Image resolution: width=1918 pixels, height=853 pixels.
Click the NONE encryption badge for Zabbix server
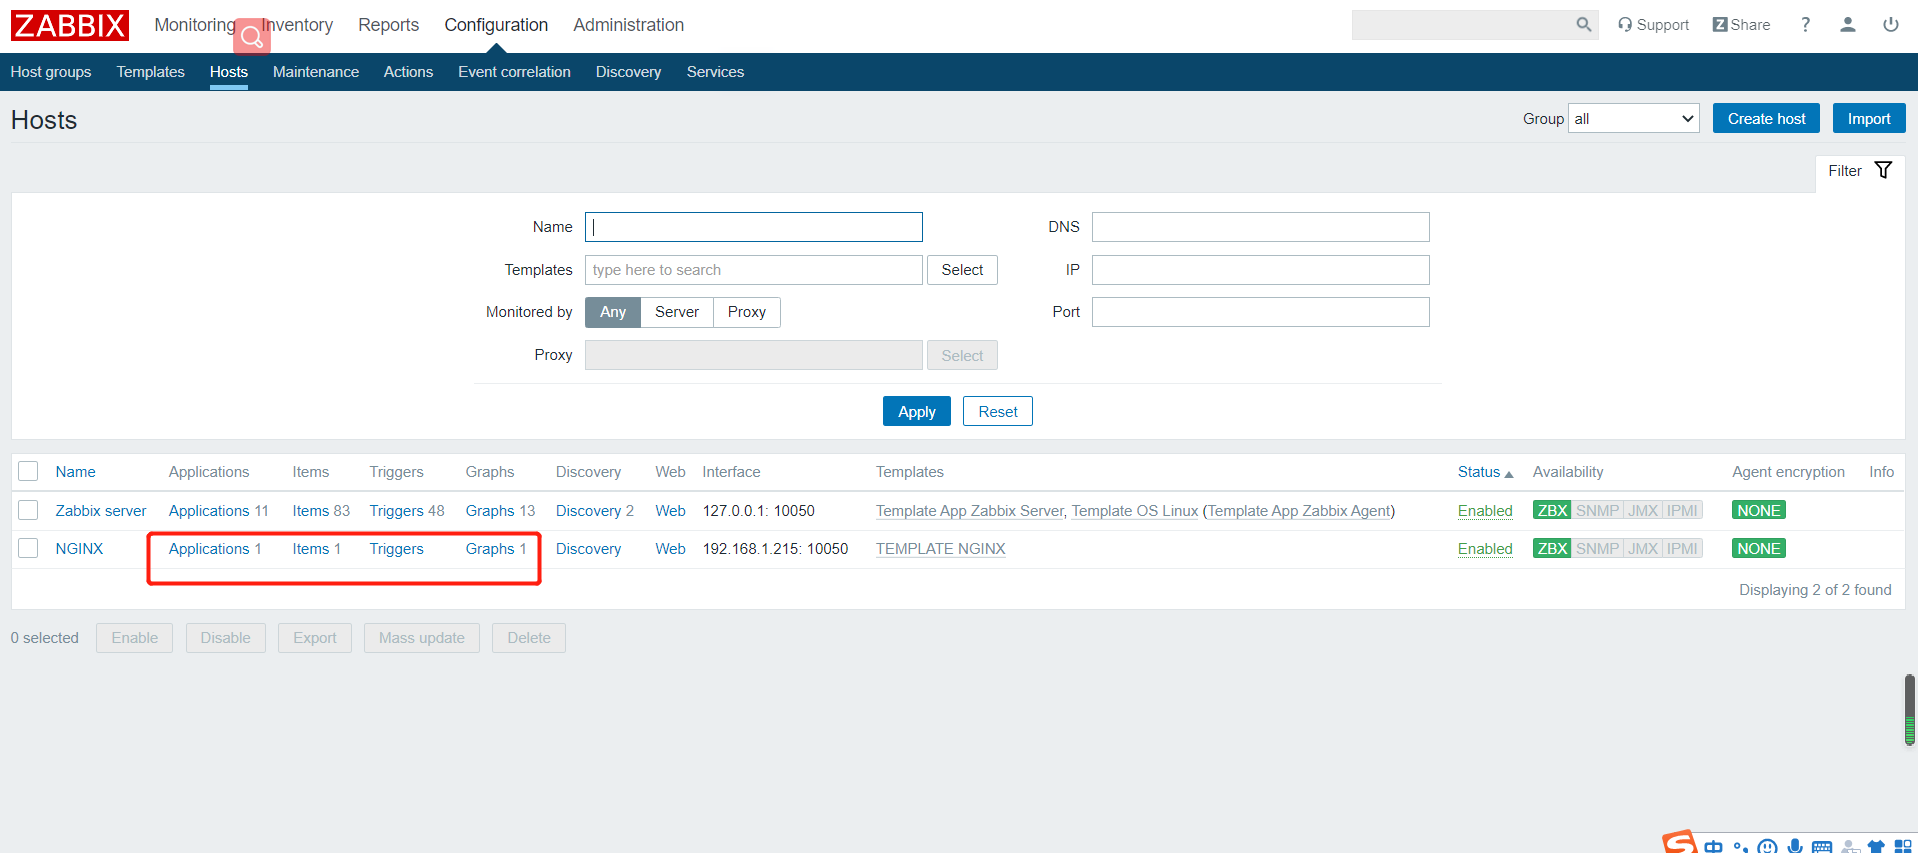tap(1759, 511)
